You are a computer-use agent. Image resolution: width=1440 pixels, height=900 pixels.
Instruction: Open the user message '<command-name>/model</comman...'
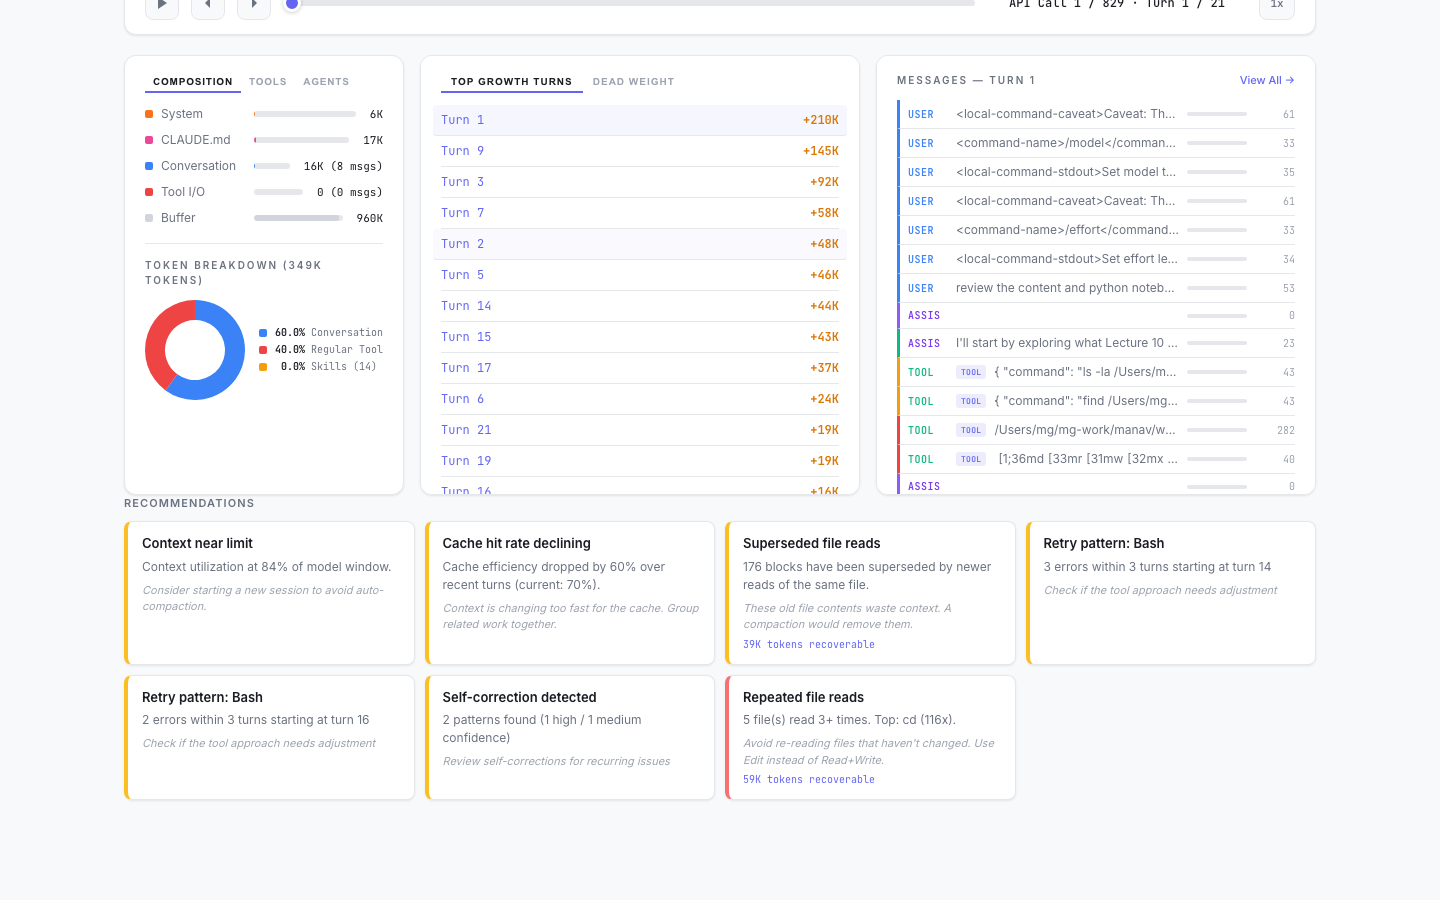click(1097, 143)
